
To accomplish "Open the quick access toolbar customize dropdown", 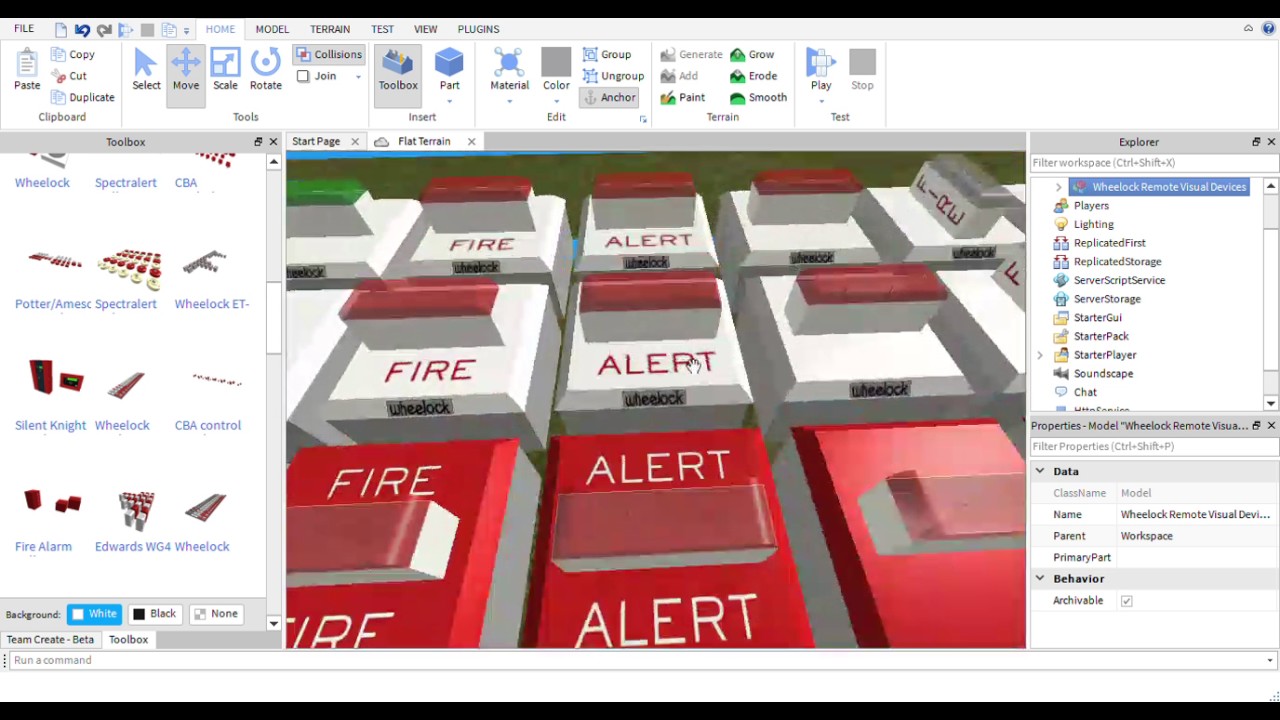I will pyautogui.click(x=186, y=31).
